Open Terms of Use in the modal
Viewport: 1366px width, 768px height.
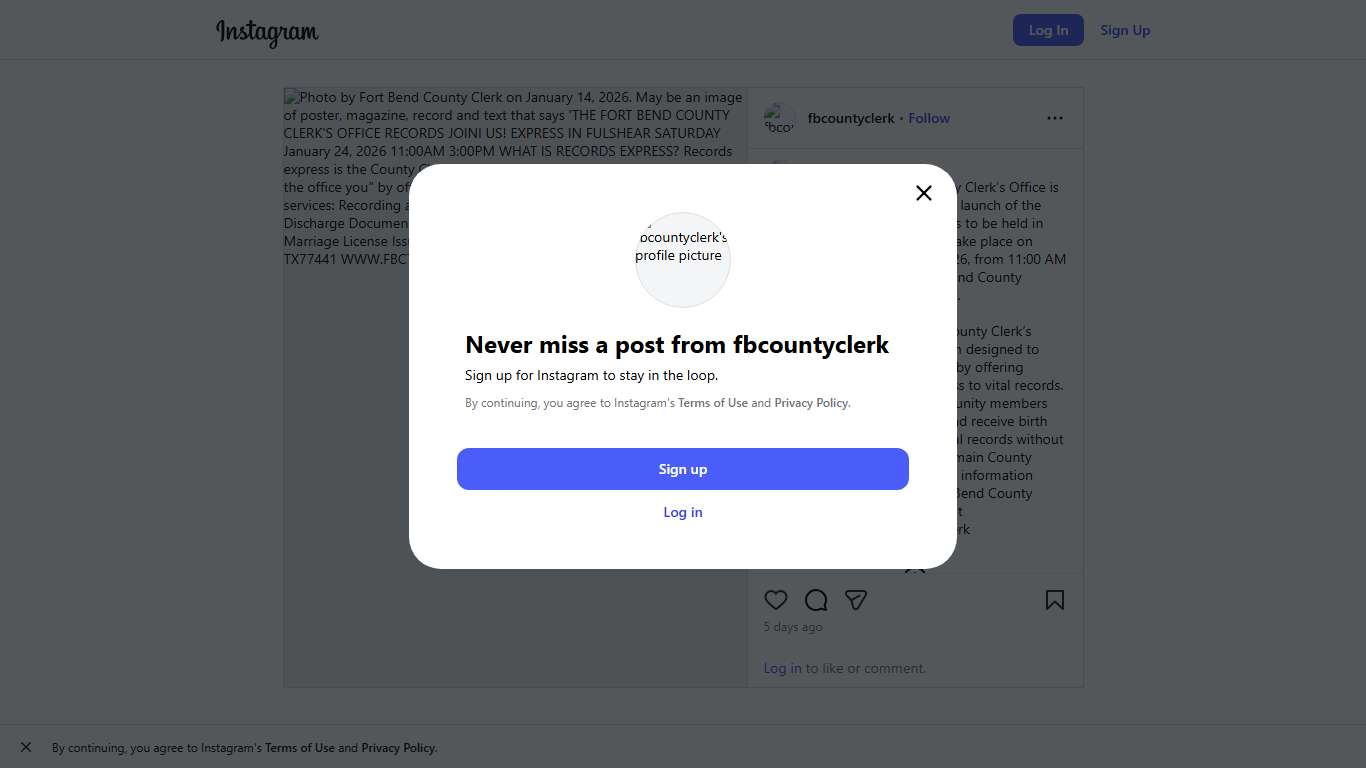tap(713, 403)
